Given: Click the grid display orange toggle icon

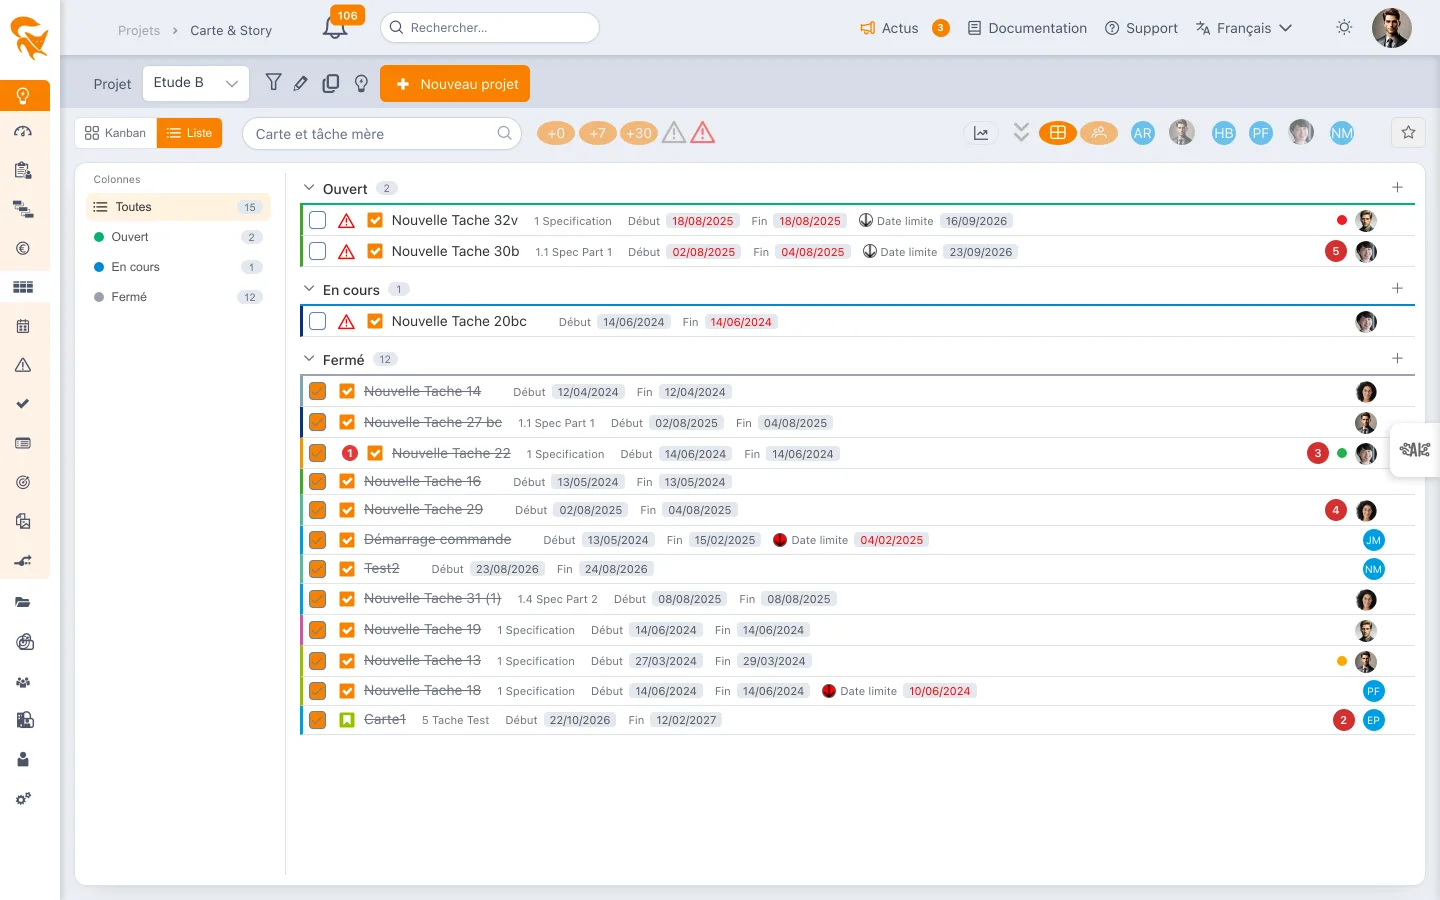Looking at the screenshot, I should tap(1057, 133).
